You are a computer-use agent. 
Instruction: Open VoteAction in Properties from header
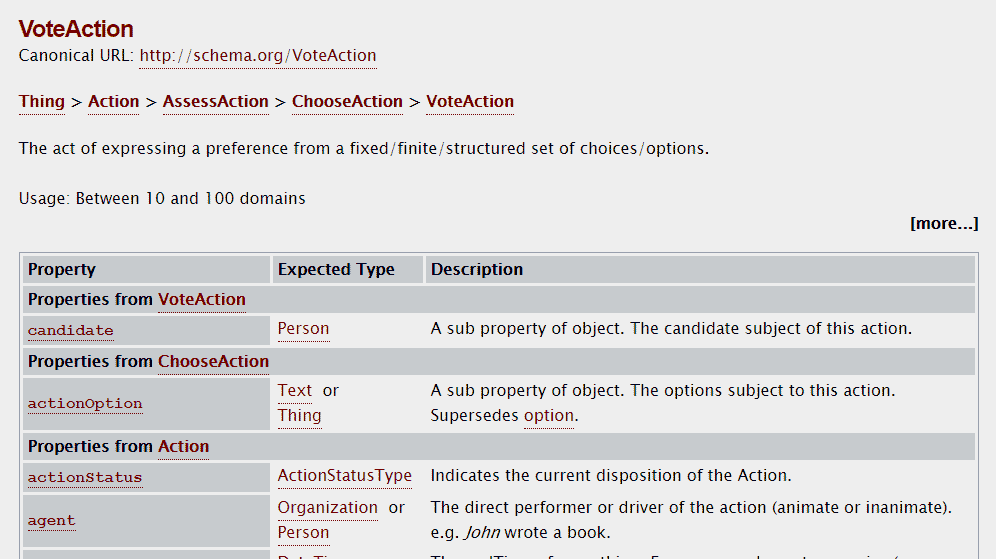tap(202, 299)
